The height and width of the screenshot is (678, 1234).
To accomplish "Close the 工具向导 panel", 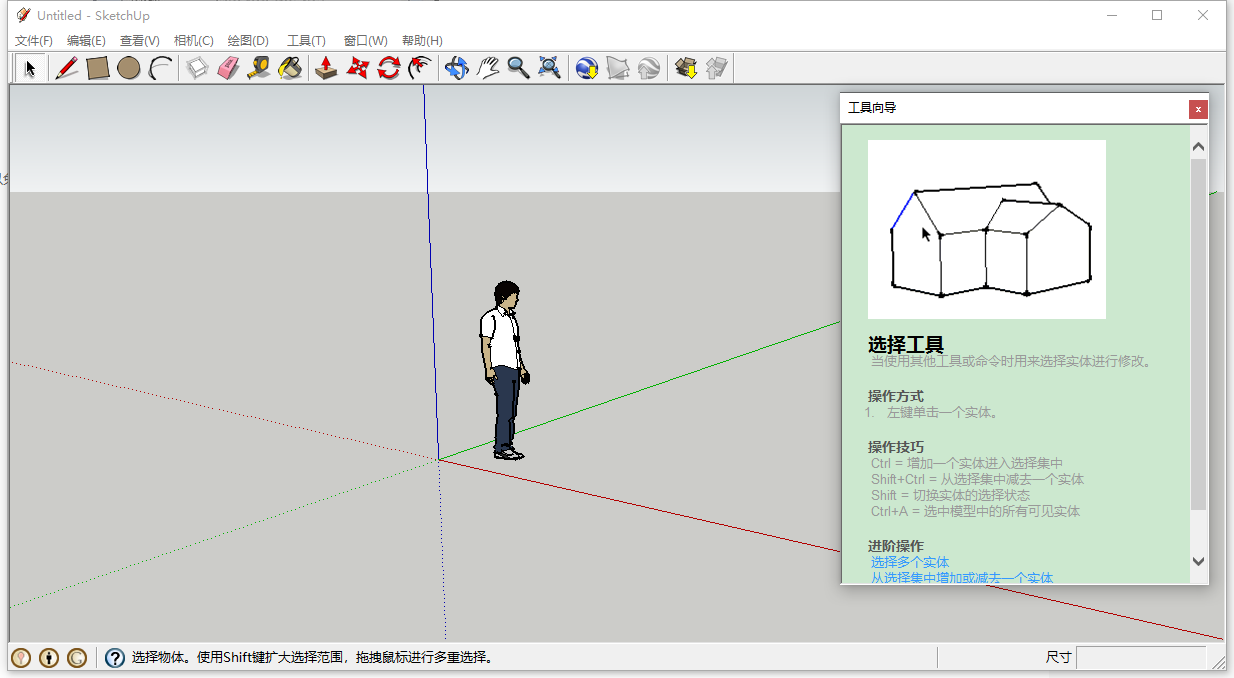I will pos(1198,109).
